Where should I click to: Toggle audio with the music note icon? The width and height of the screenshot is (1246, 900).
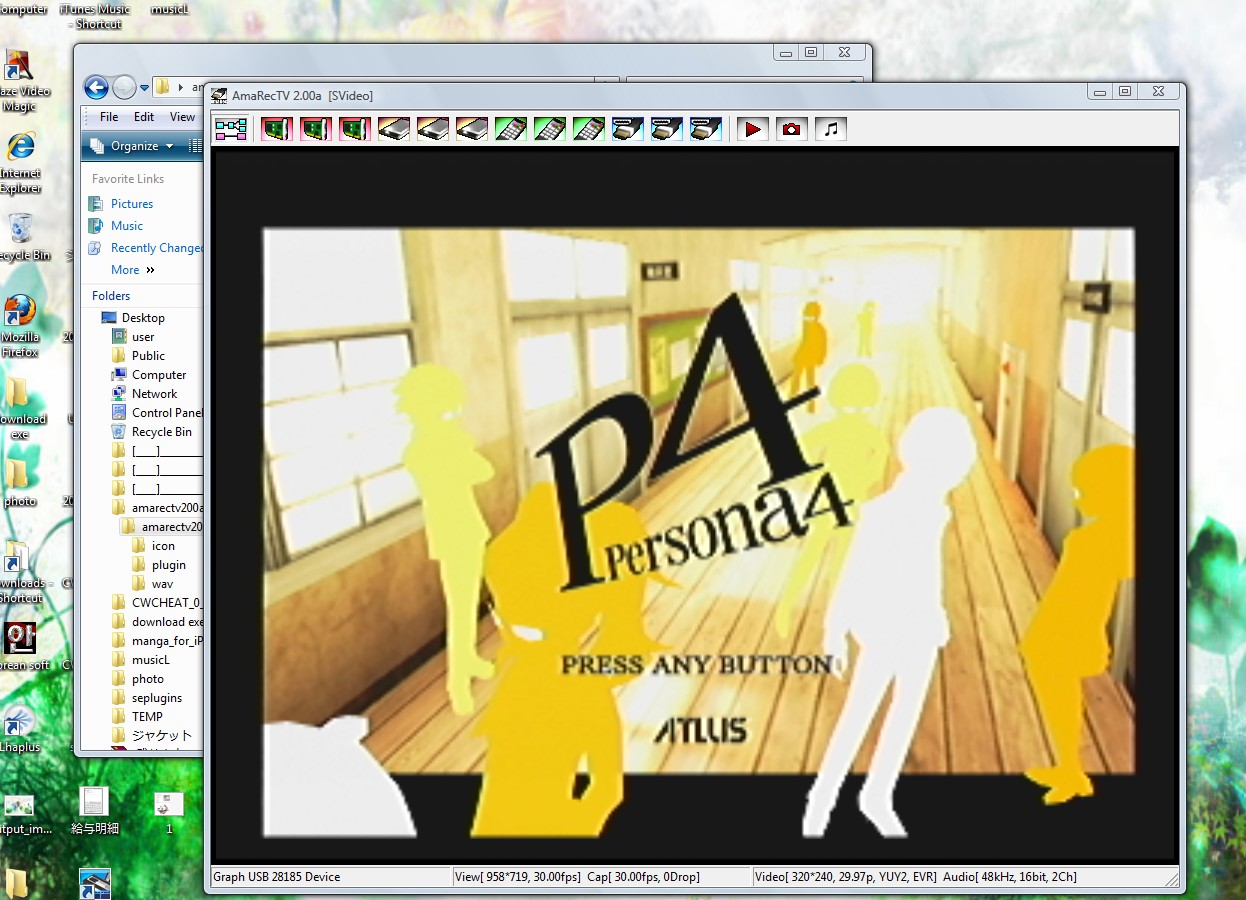831,129
